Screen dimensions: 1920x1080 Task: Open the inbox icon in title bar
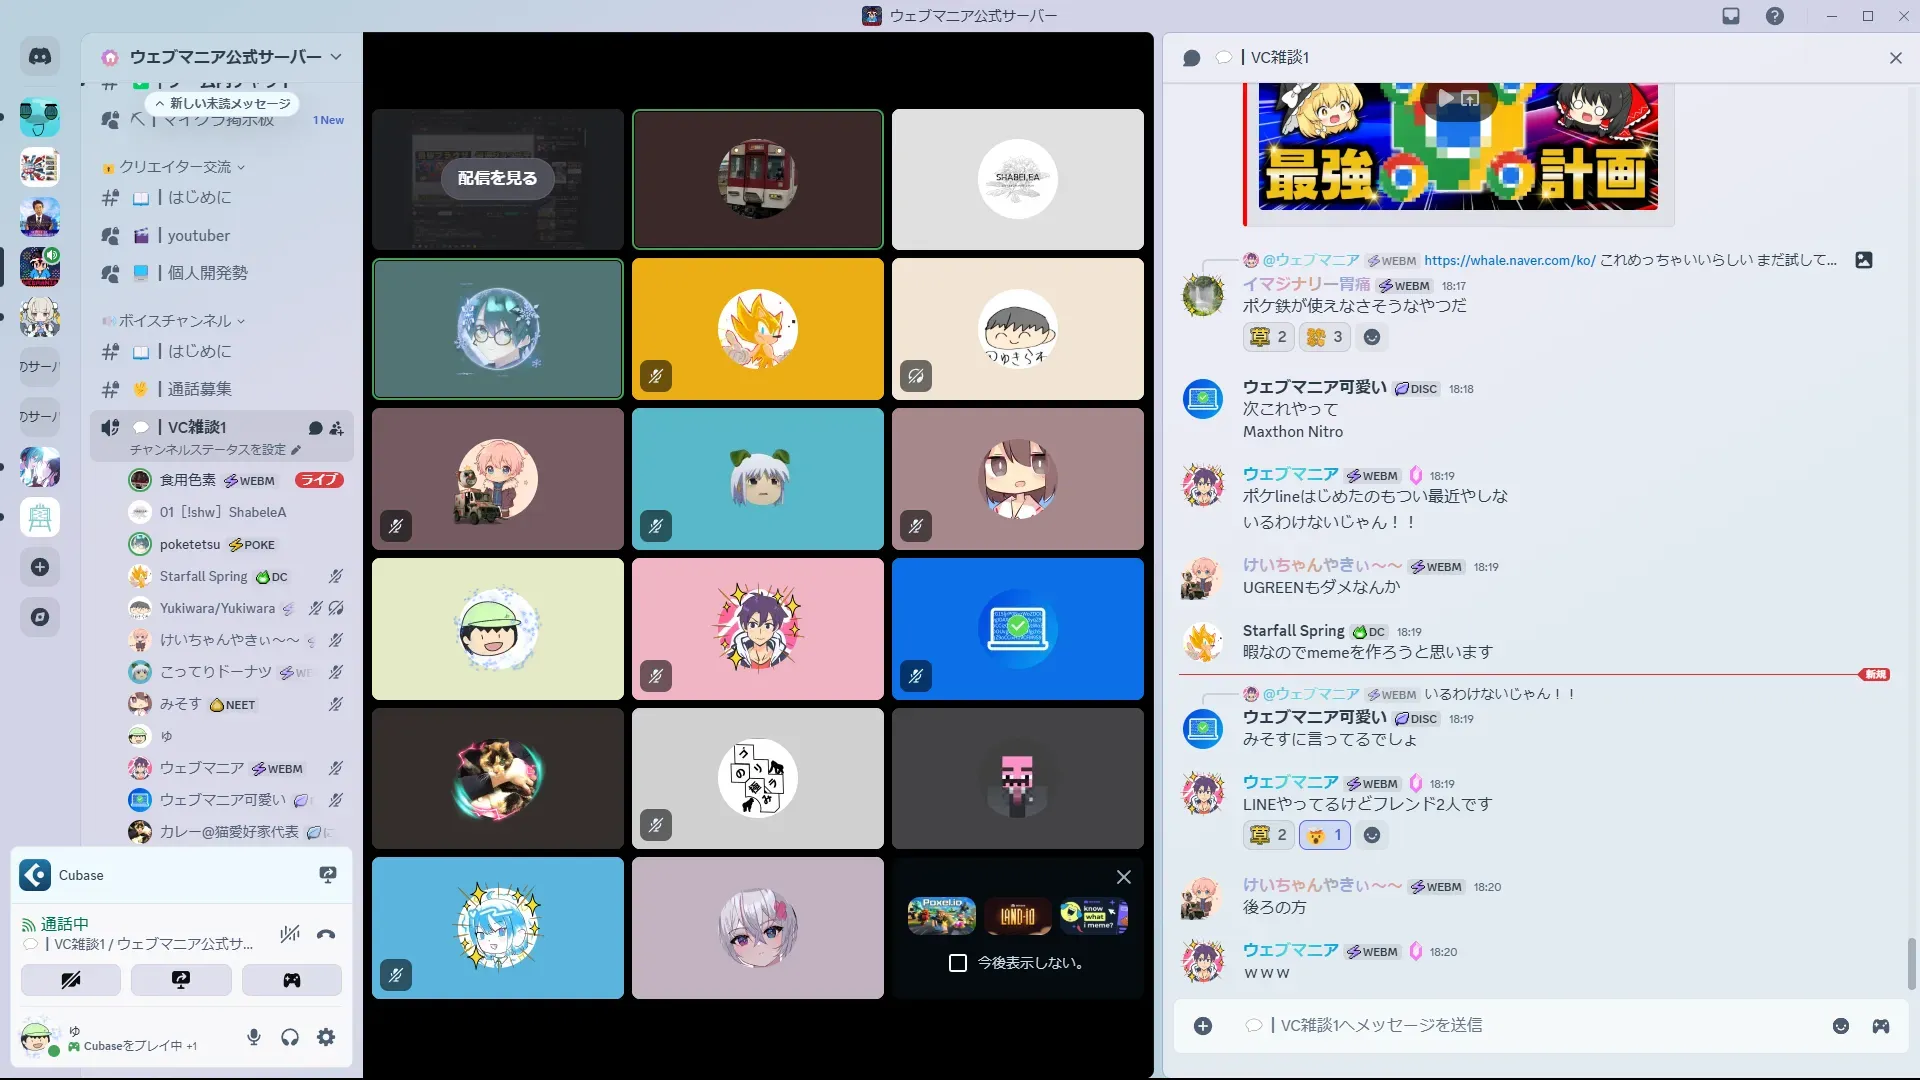click(x=1731, y=16)
